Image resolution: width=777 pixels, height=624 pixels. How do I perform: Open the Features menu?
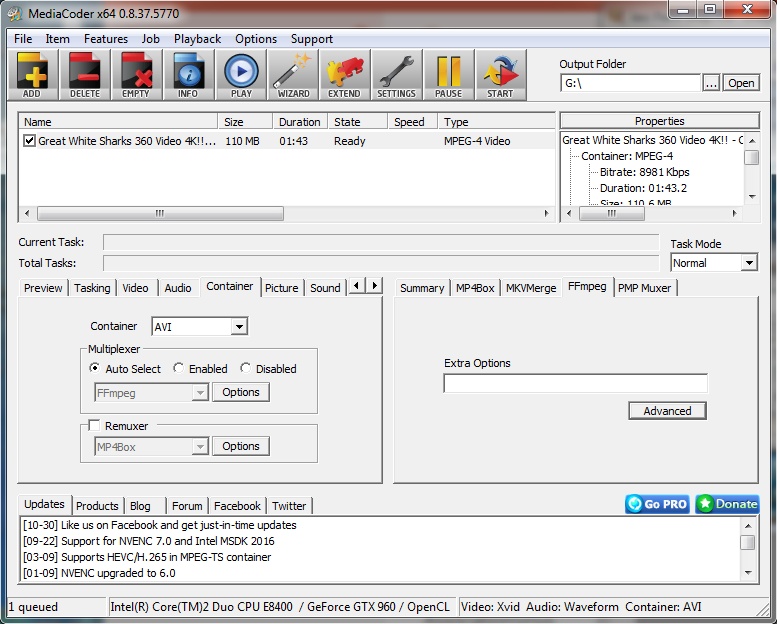tap(106, 39)
